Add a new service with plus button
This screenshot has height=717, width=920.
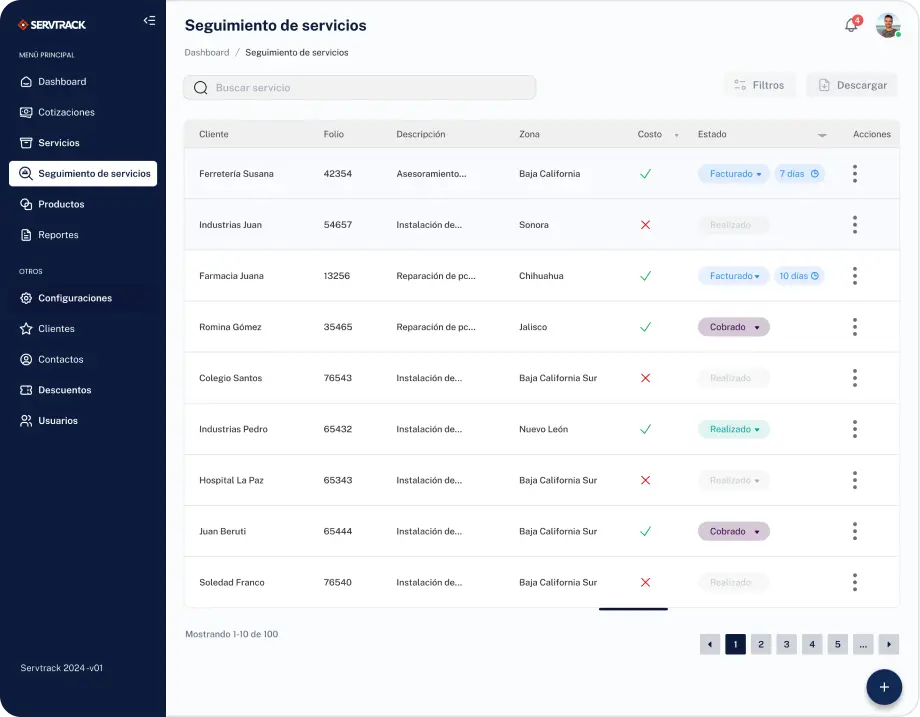coord(884,687)
